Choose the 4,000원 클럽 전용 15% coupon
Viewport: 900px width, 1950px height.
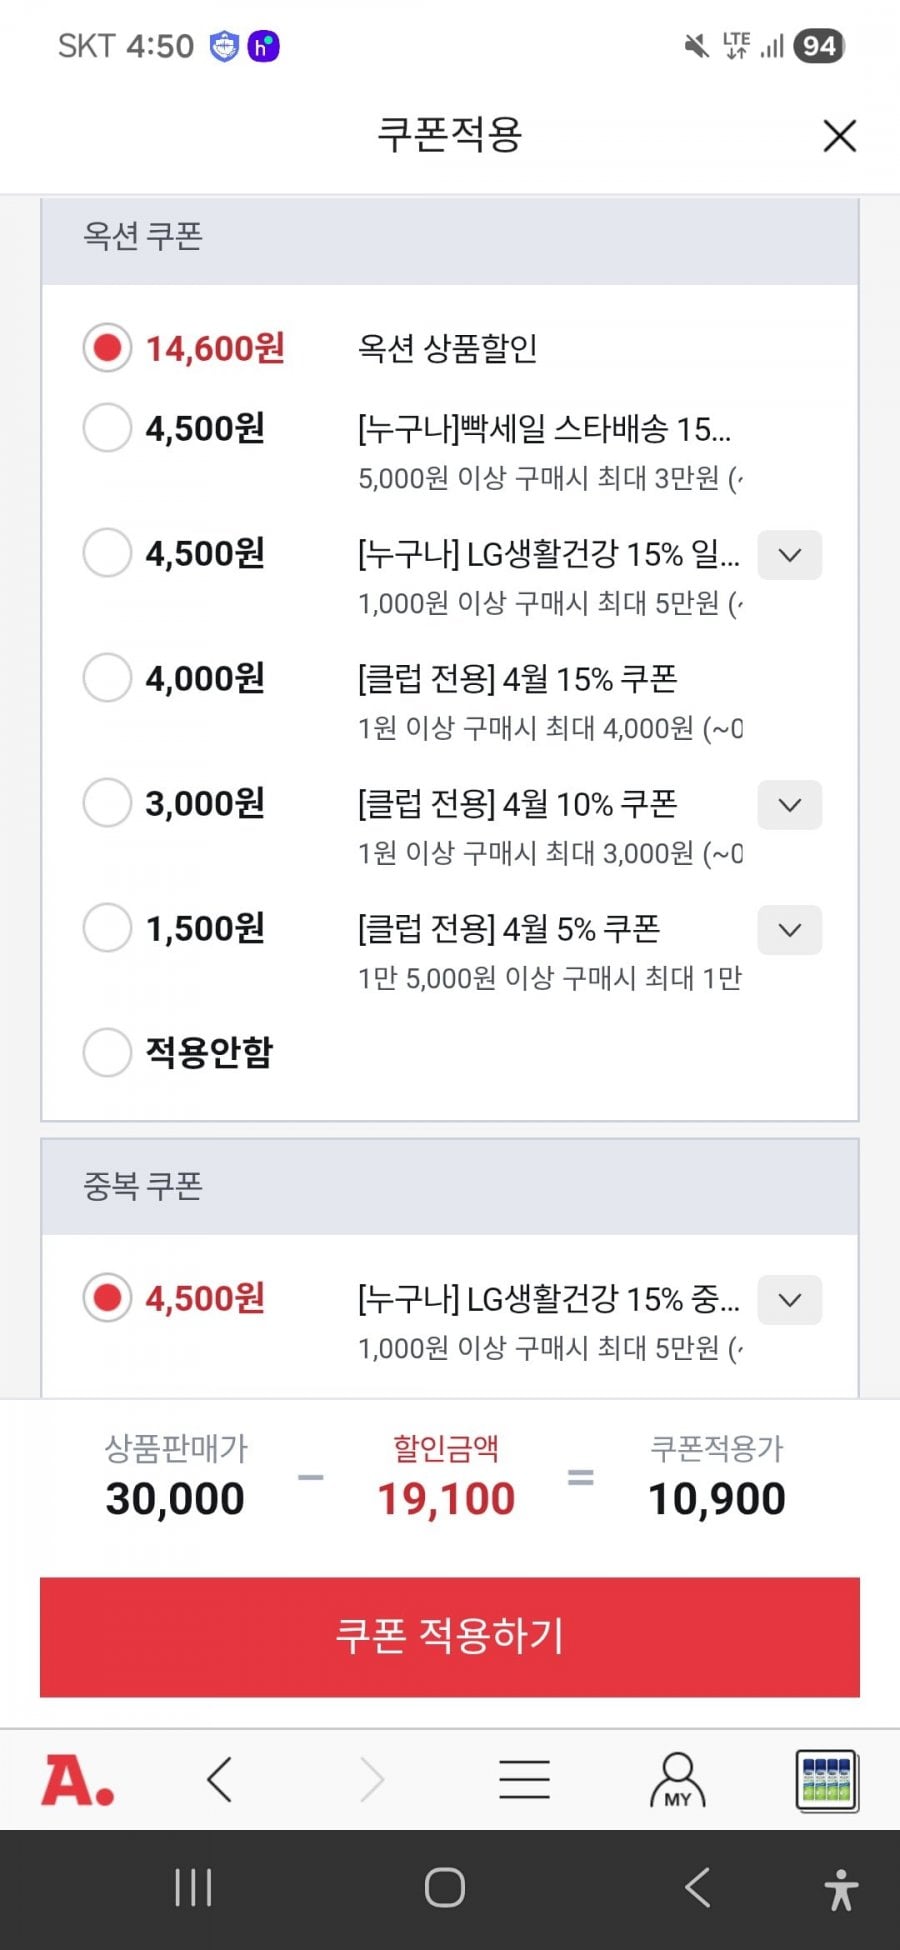click(x=107, y=678)
